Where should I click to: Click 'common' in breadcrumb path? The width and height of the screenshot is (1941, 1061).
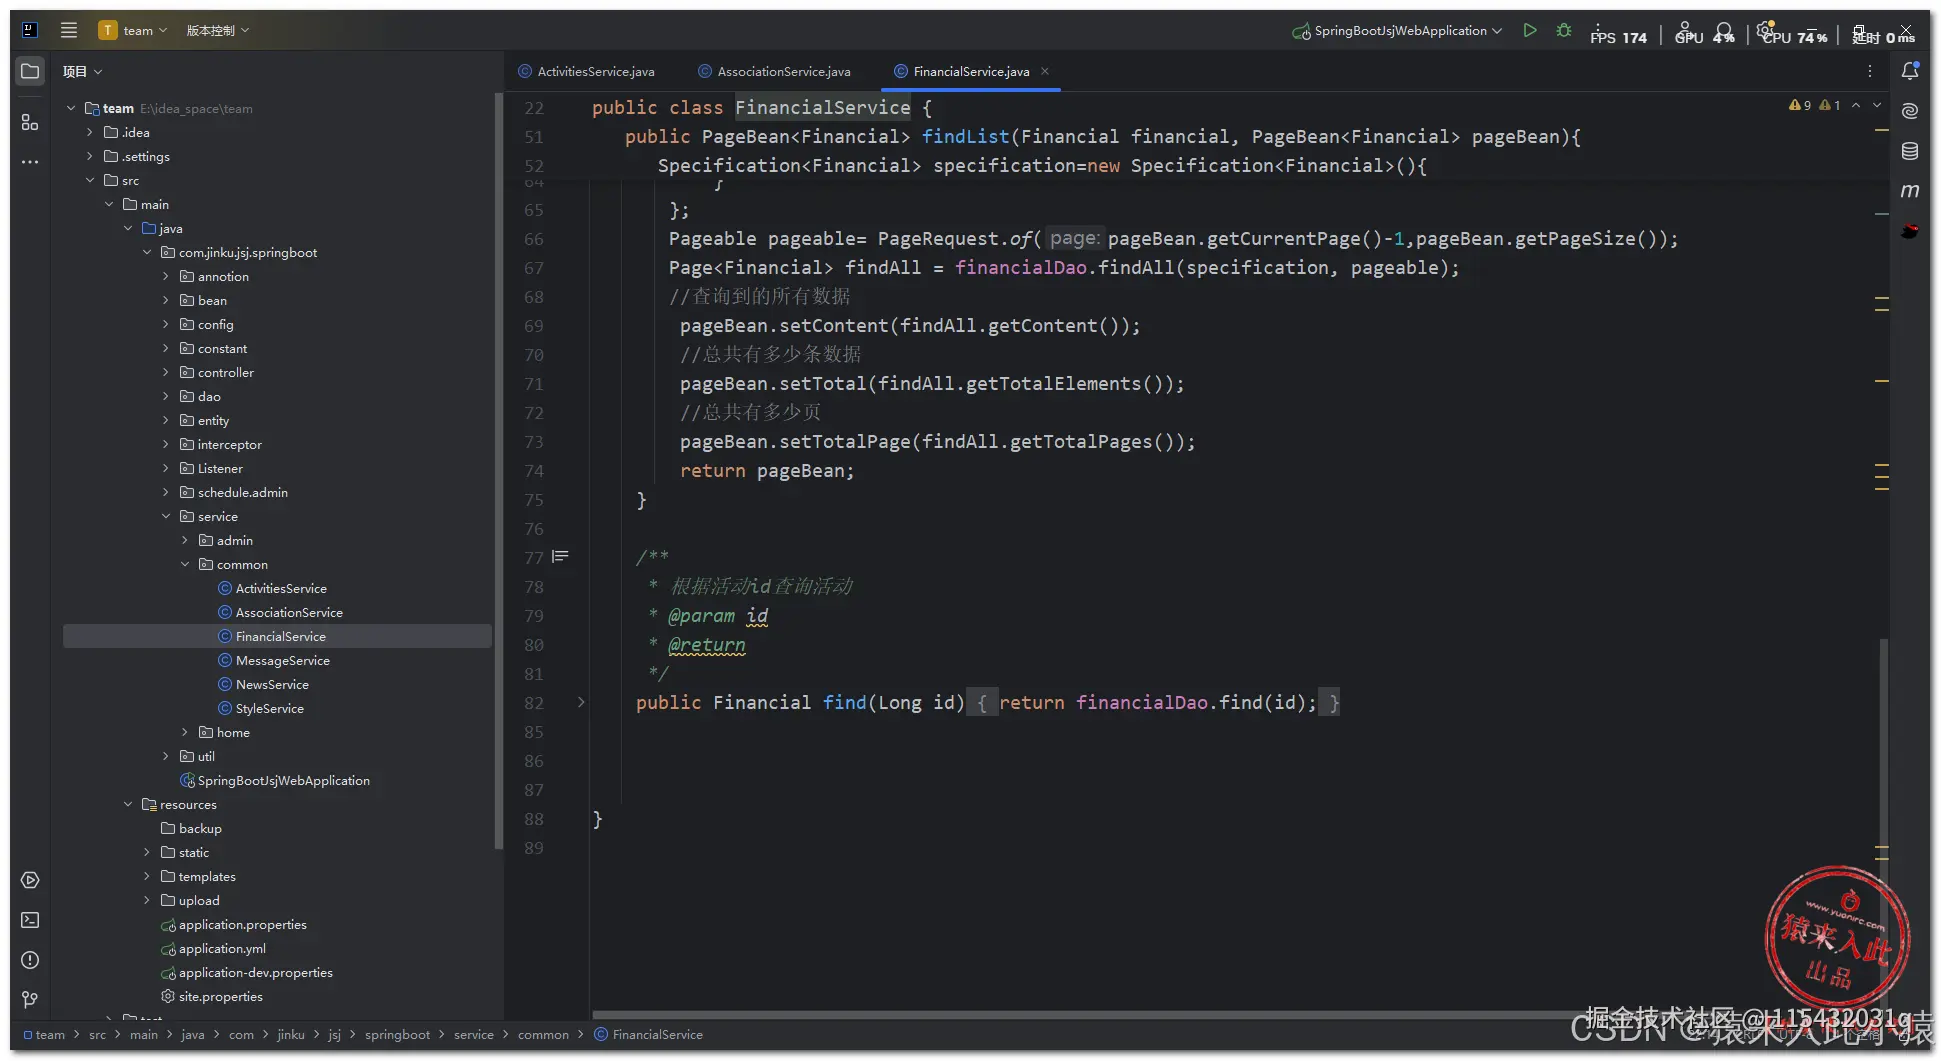(x=543, y=1034)
